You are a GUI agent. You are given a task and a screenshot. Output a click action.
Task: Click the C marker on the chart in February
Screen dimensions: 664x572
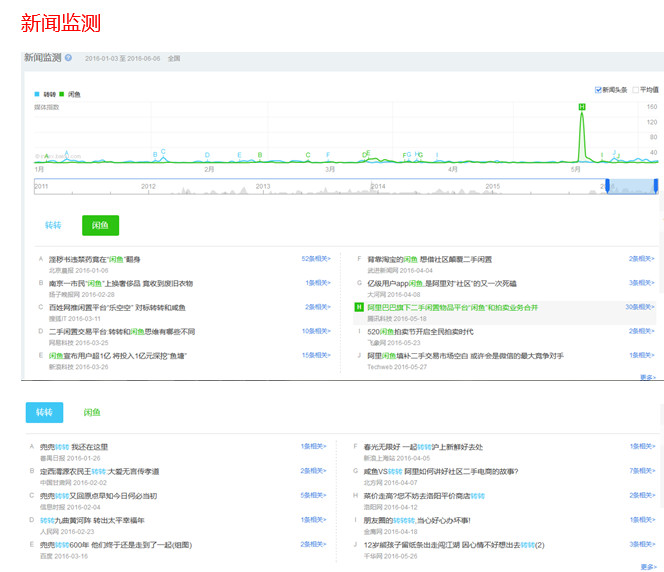[163, 151]
